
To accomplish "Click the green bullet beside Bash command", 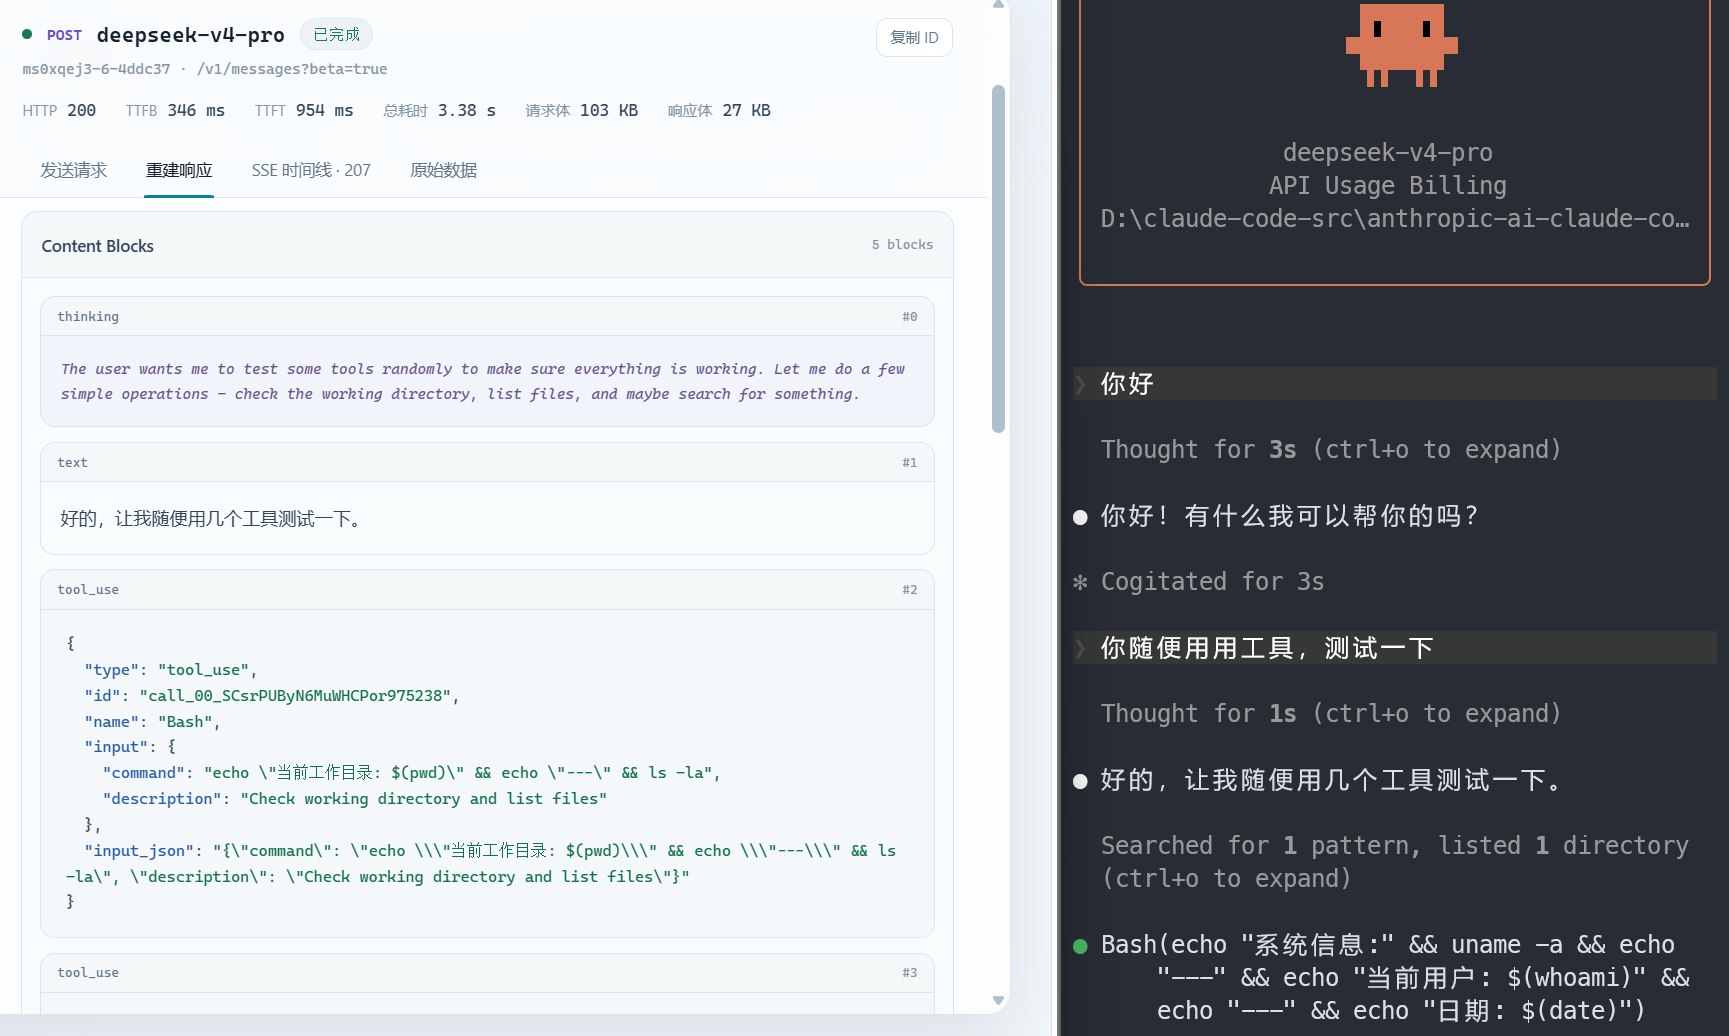I will coord(1080,946).
